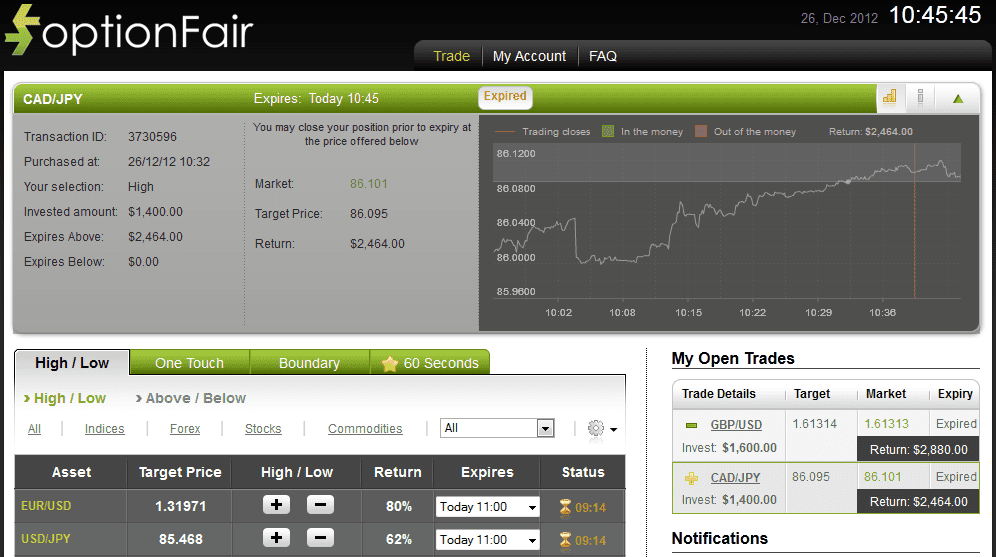Open GBP/USD trade in My Open Trades

point(736,424)
